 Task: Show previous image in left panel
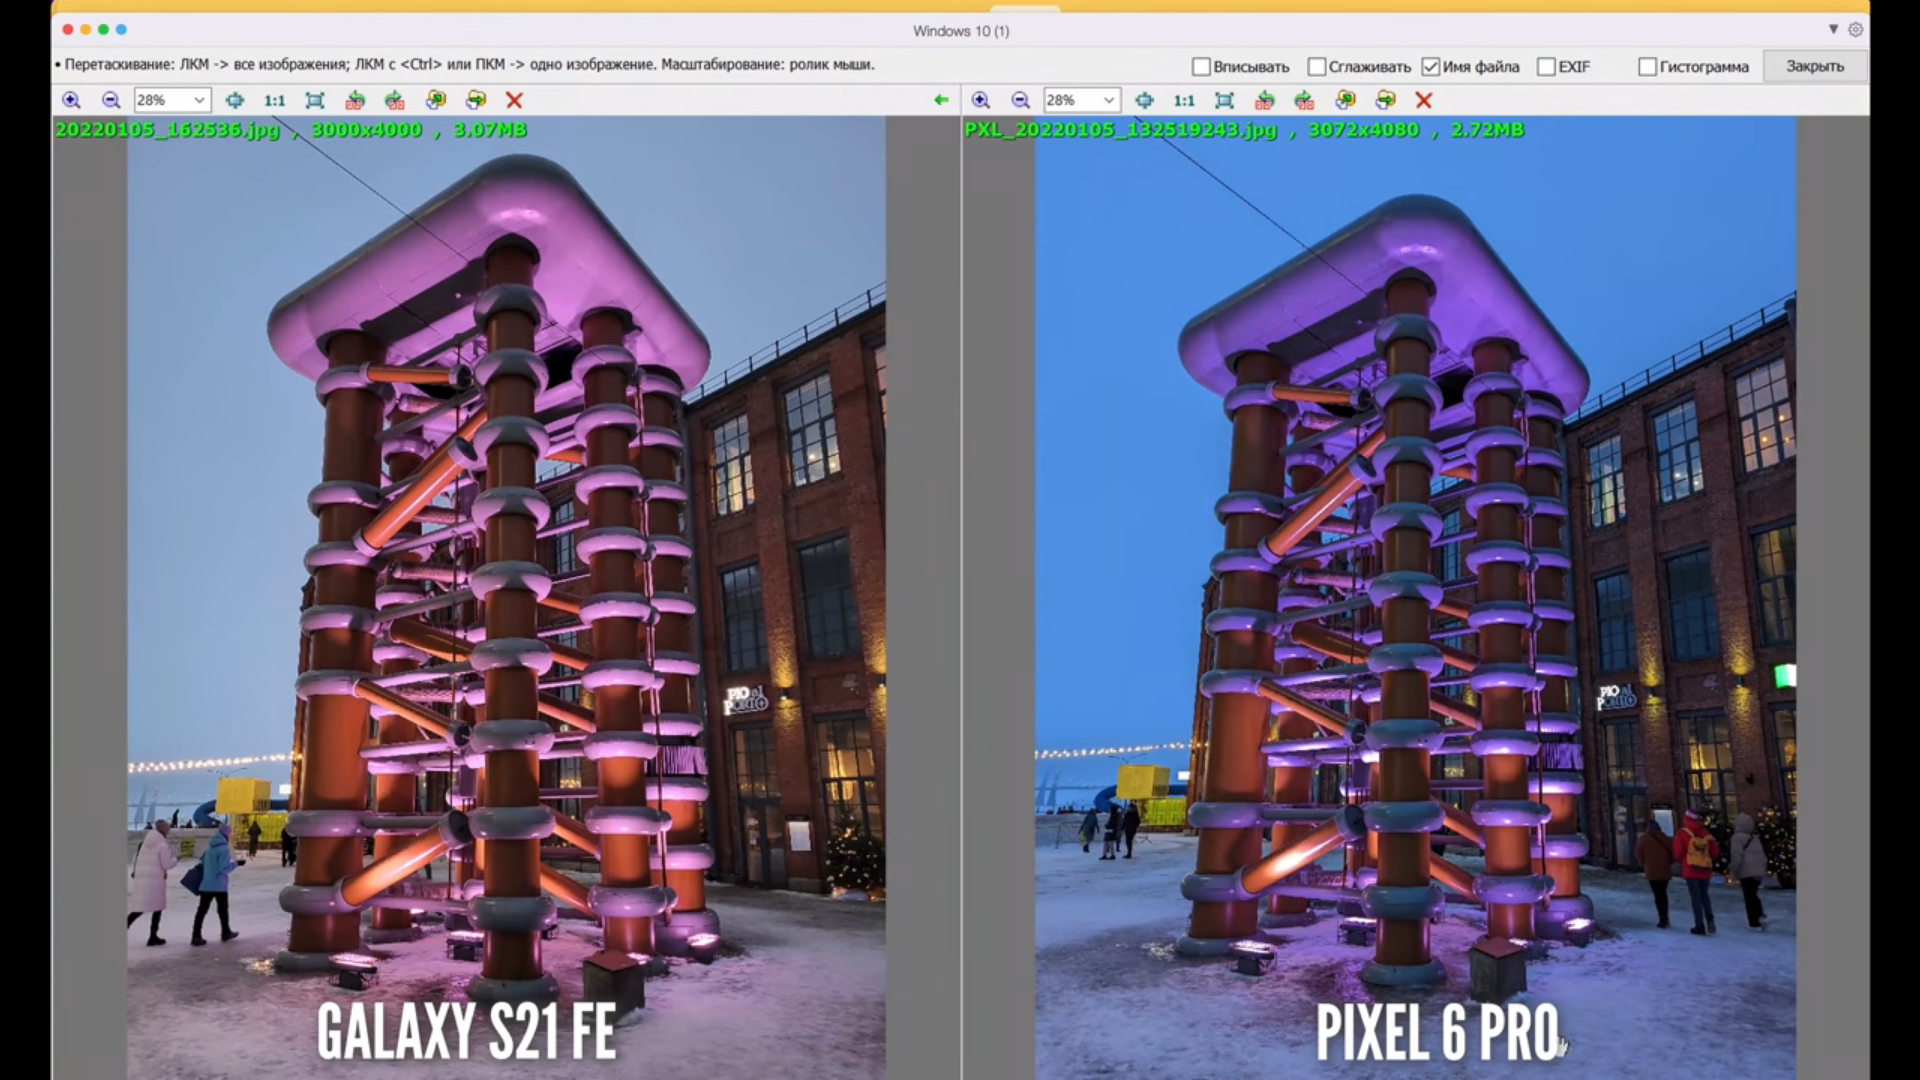436,100
